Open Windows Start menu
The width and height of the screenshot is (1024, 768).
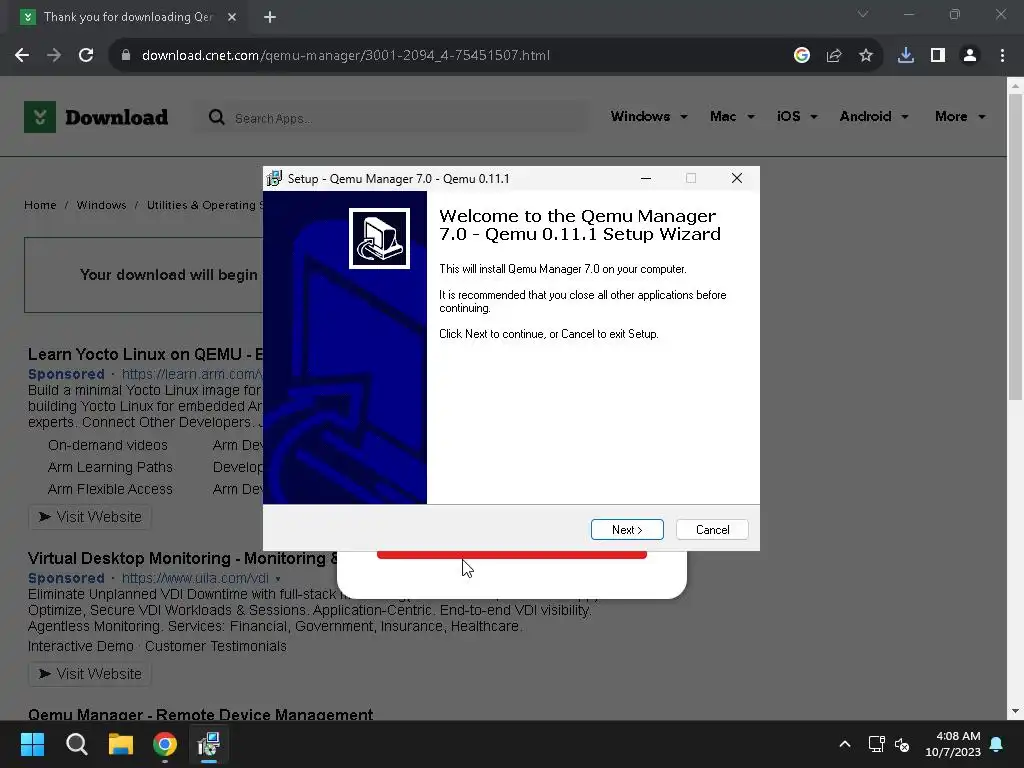(32, 744)
